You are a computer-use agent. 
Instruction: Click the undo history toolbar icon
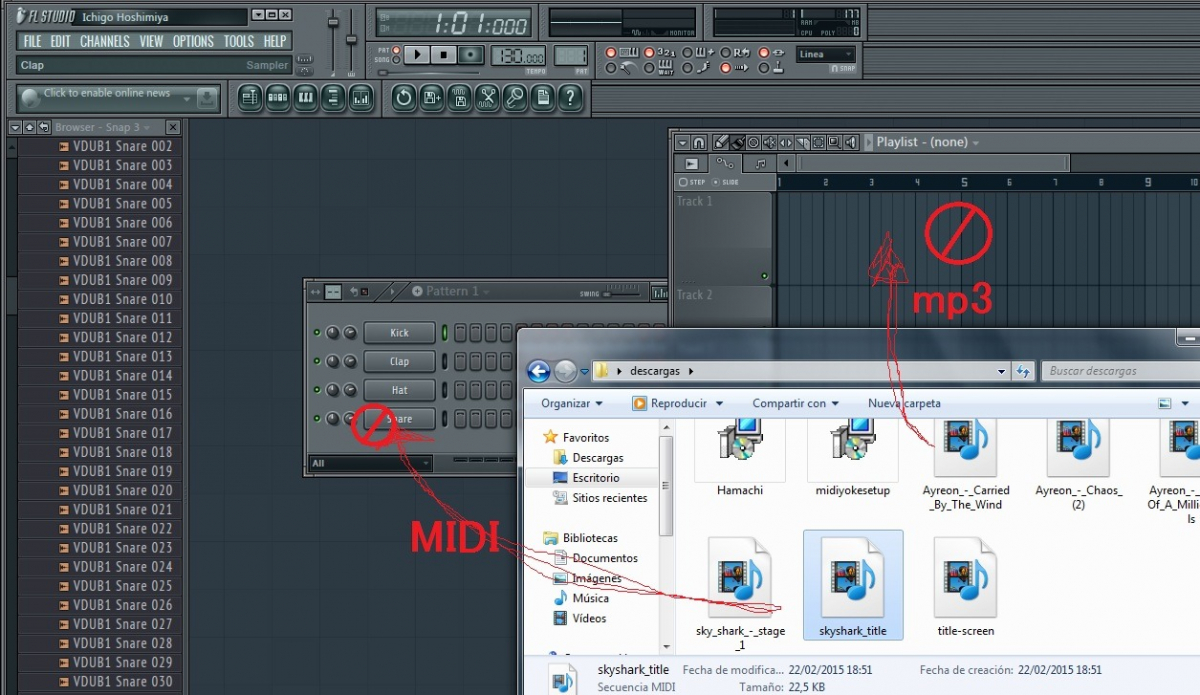point(404,98)
